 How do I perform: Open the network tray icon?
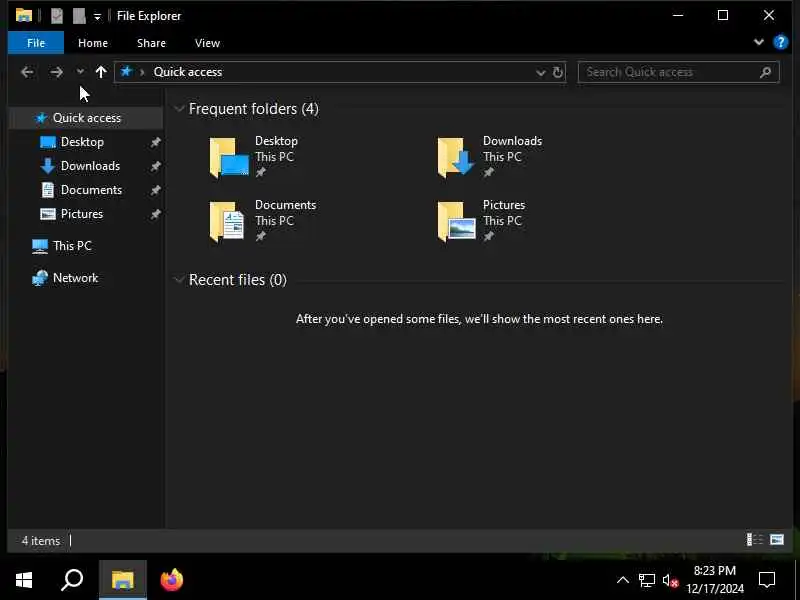646,580
